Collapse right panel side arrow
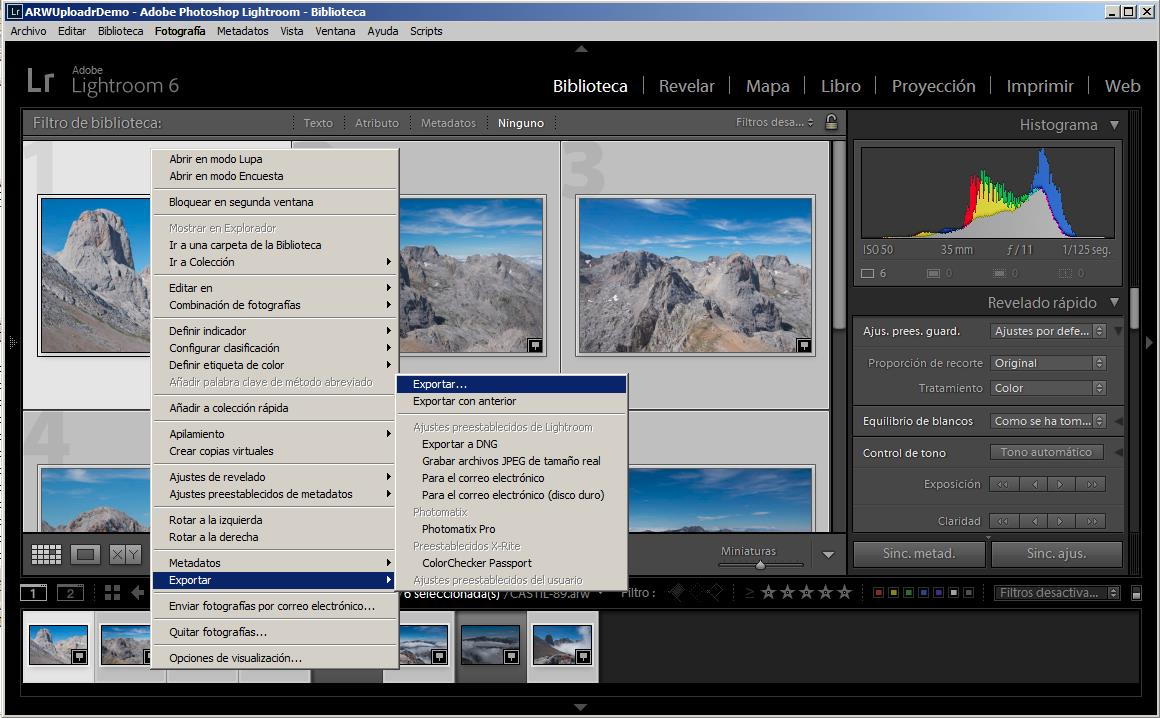The width and height of the screenshot is (1160, 718). click(1149, 342)
